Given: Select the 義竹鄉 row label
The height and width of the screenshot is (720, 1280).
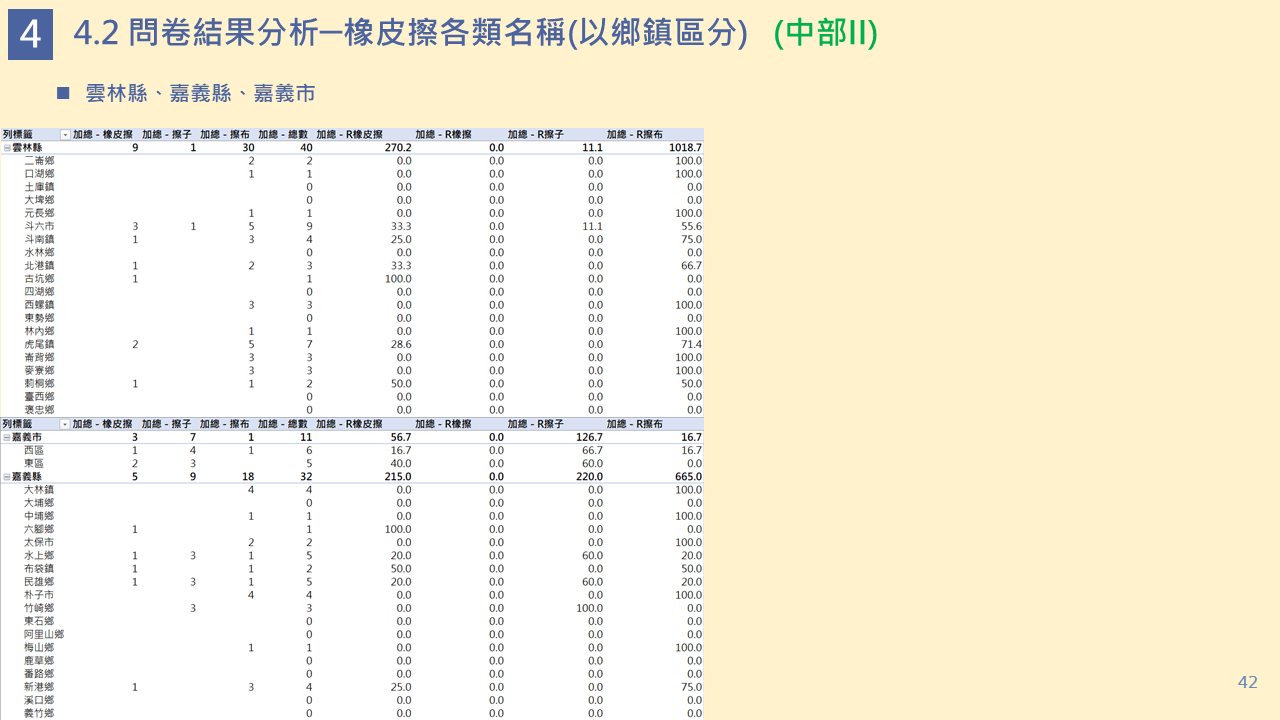Looking at the screenshot, I should point(39,713).
